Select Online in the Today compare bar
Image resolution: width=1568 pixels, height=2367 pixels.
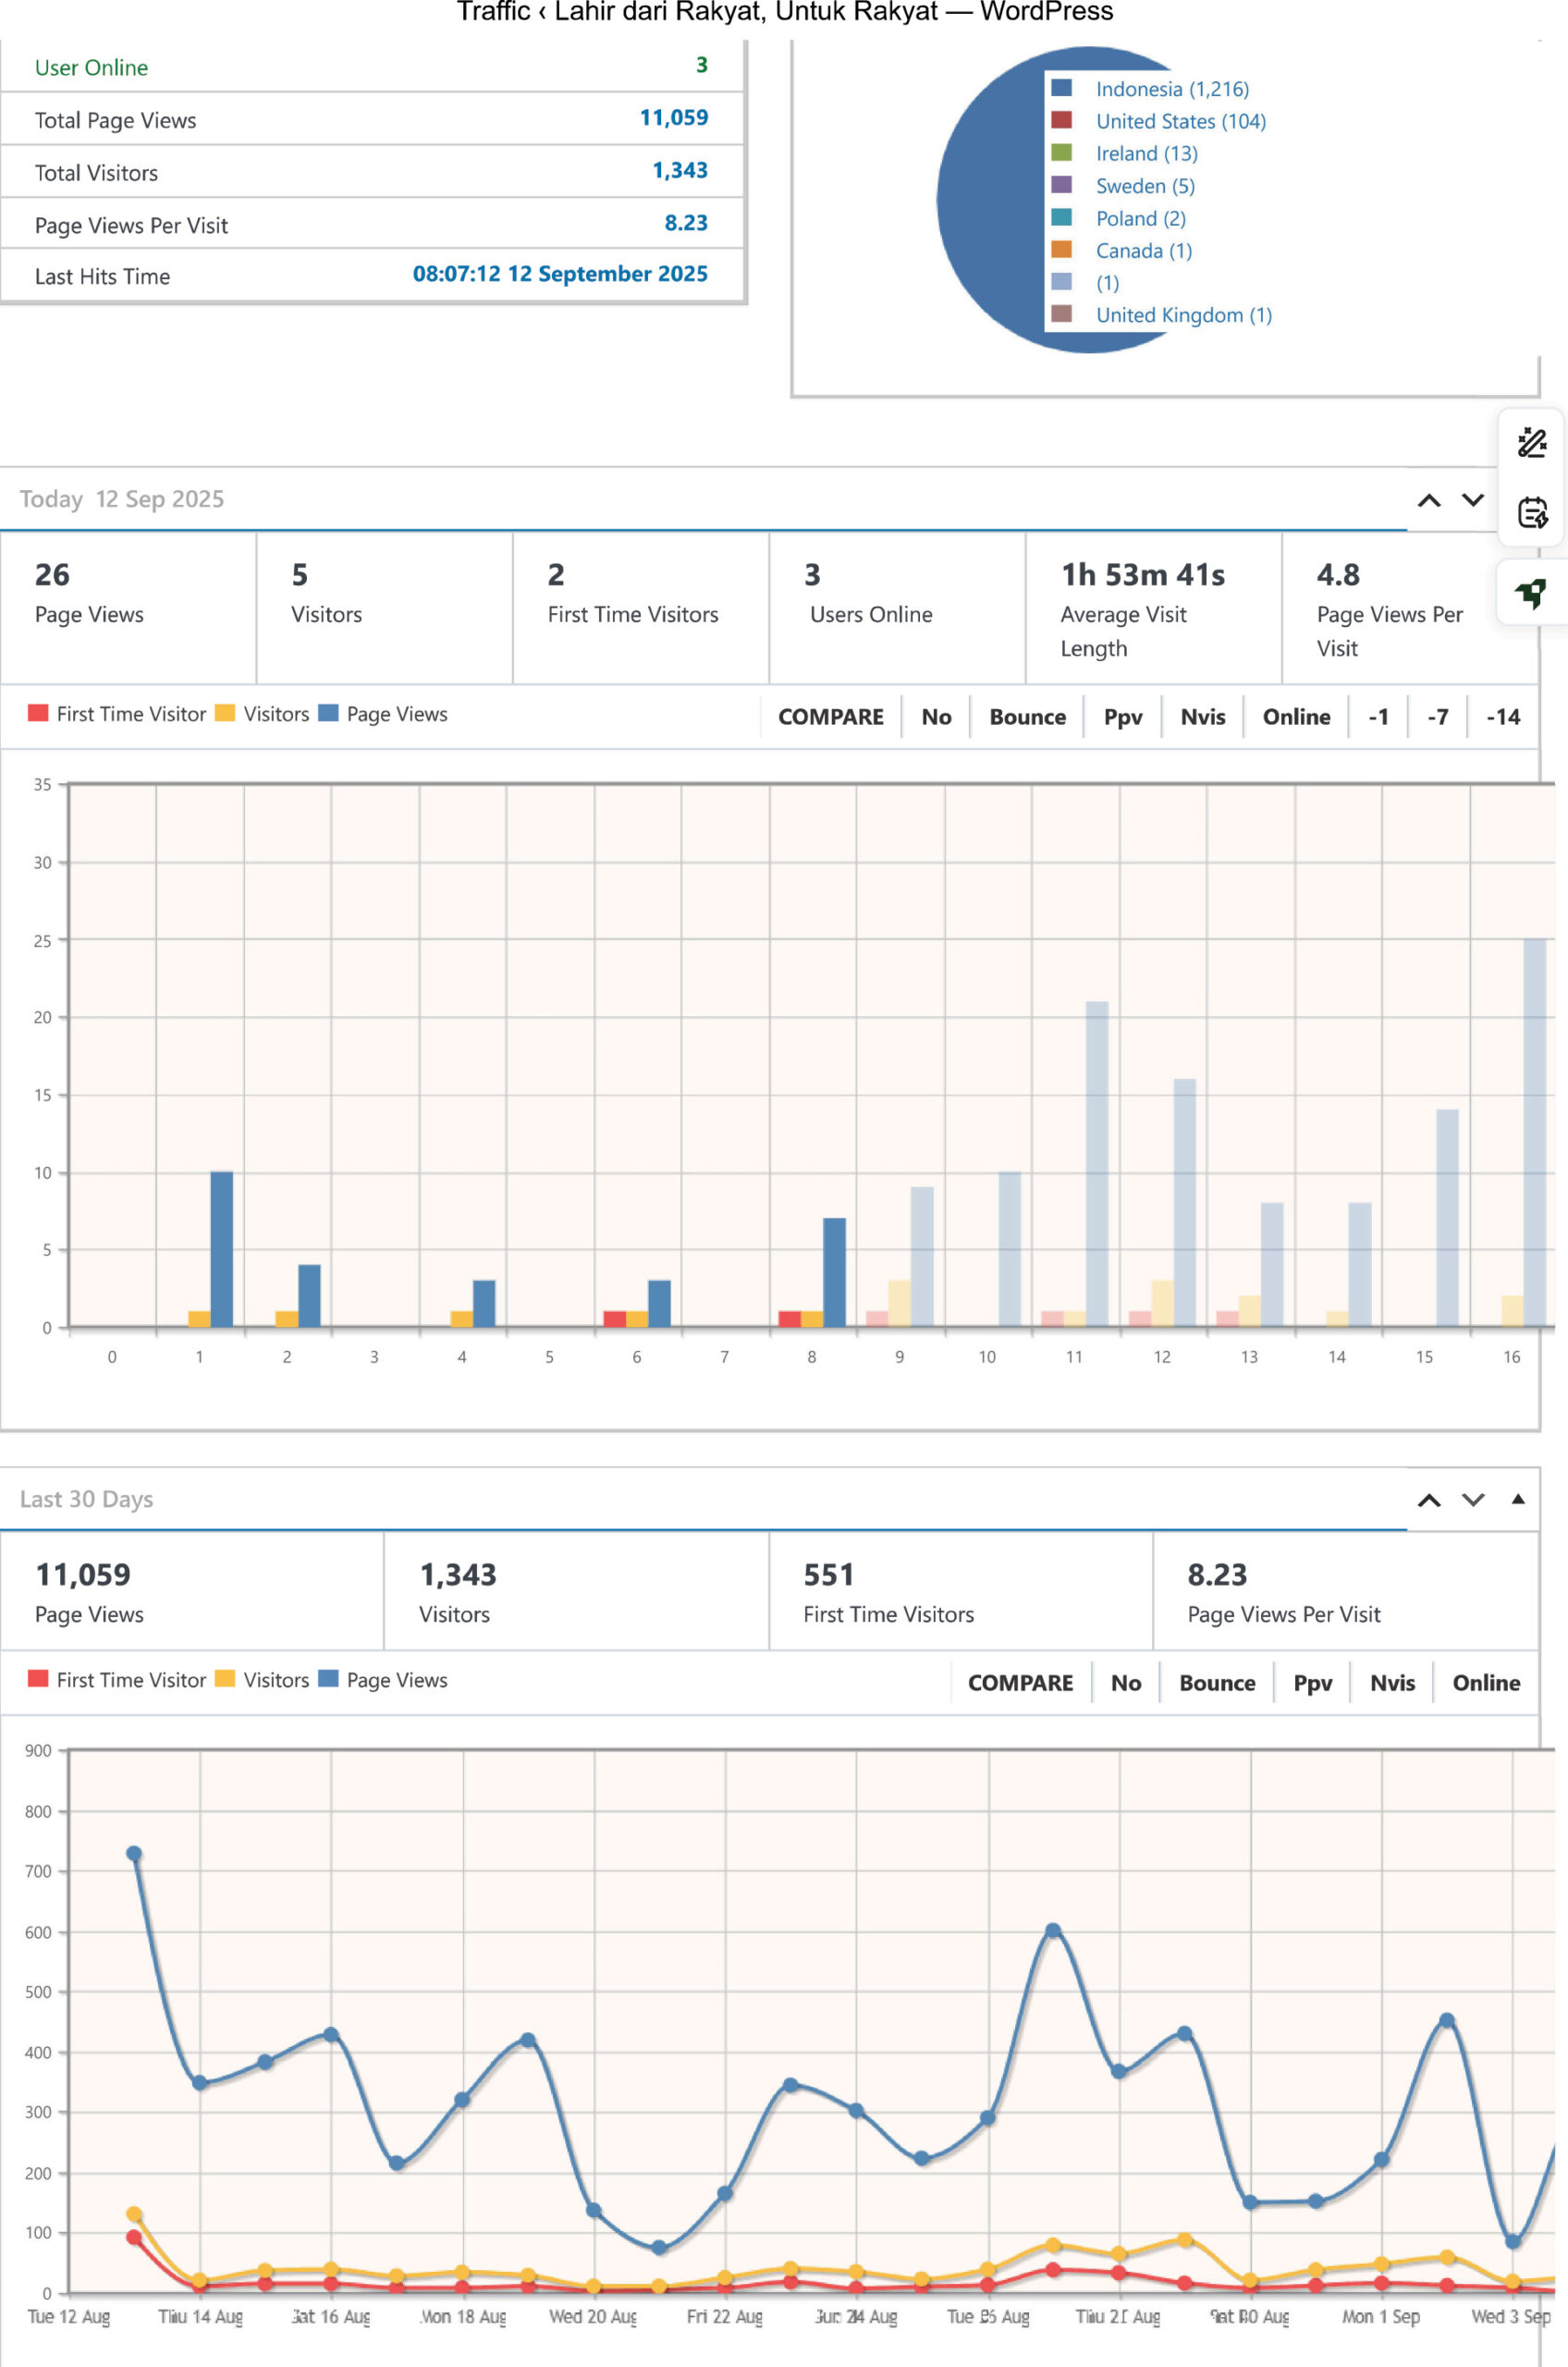tap(1296, 717)
